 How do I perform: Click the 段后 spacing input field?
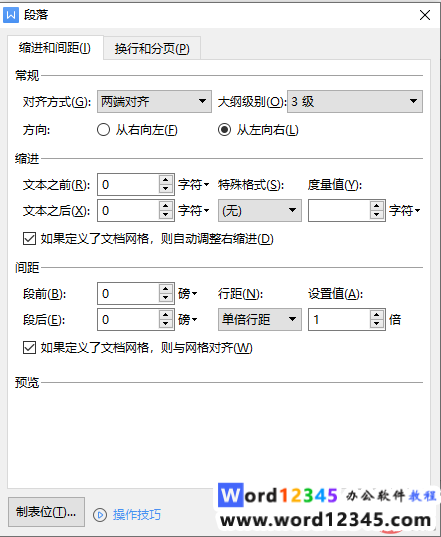128,320
